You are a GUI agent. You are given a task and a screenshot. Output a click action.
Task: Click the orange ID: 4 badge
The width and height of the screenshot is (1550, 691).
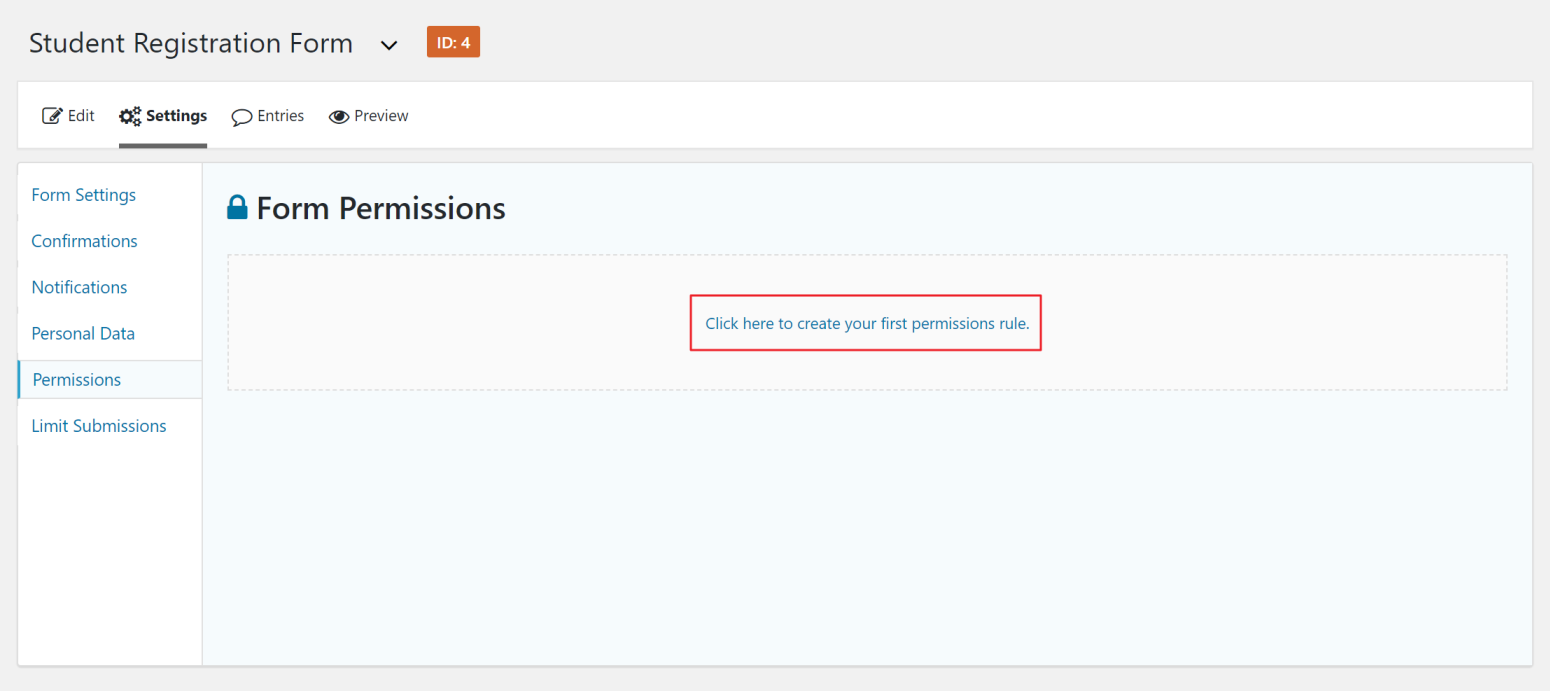453,42
